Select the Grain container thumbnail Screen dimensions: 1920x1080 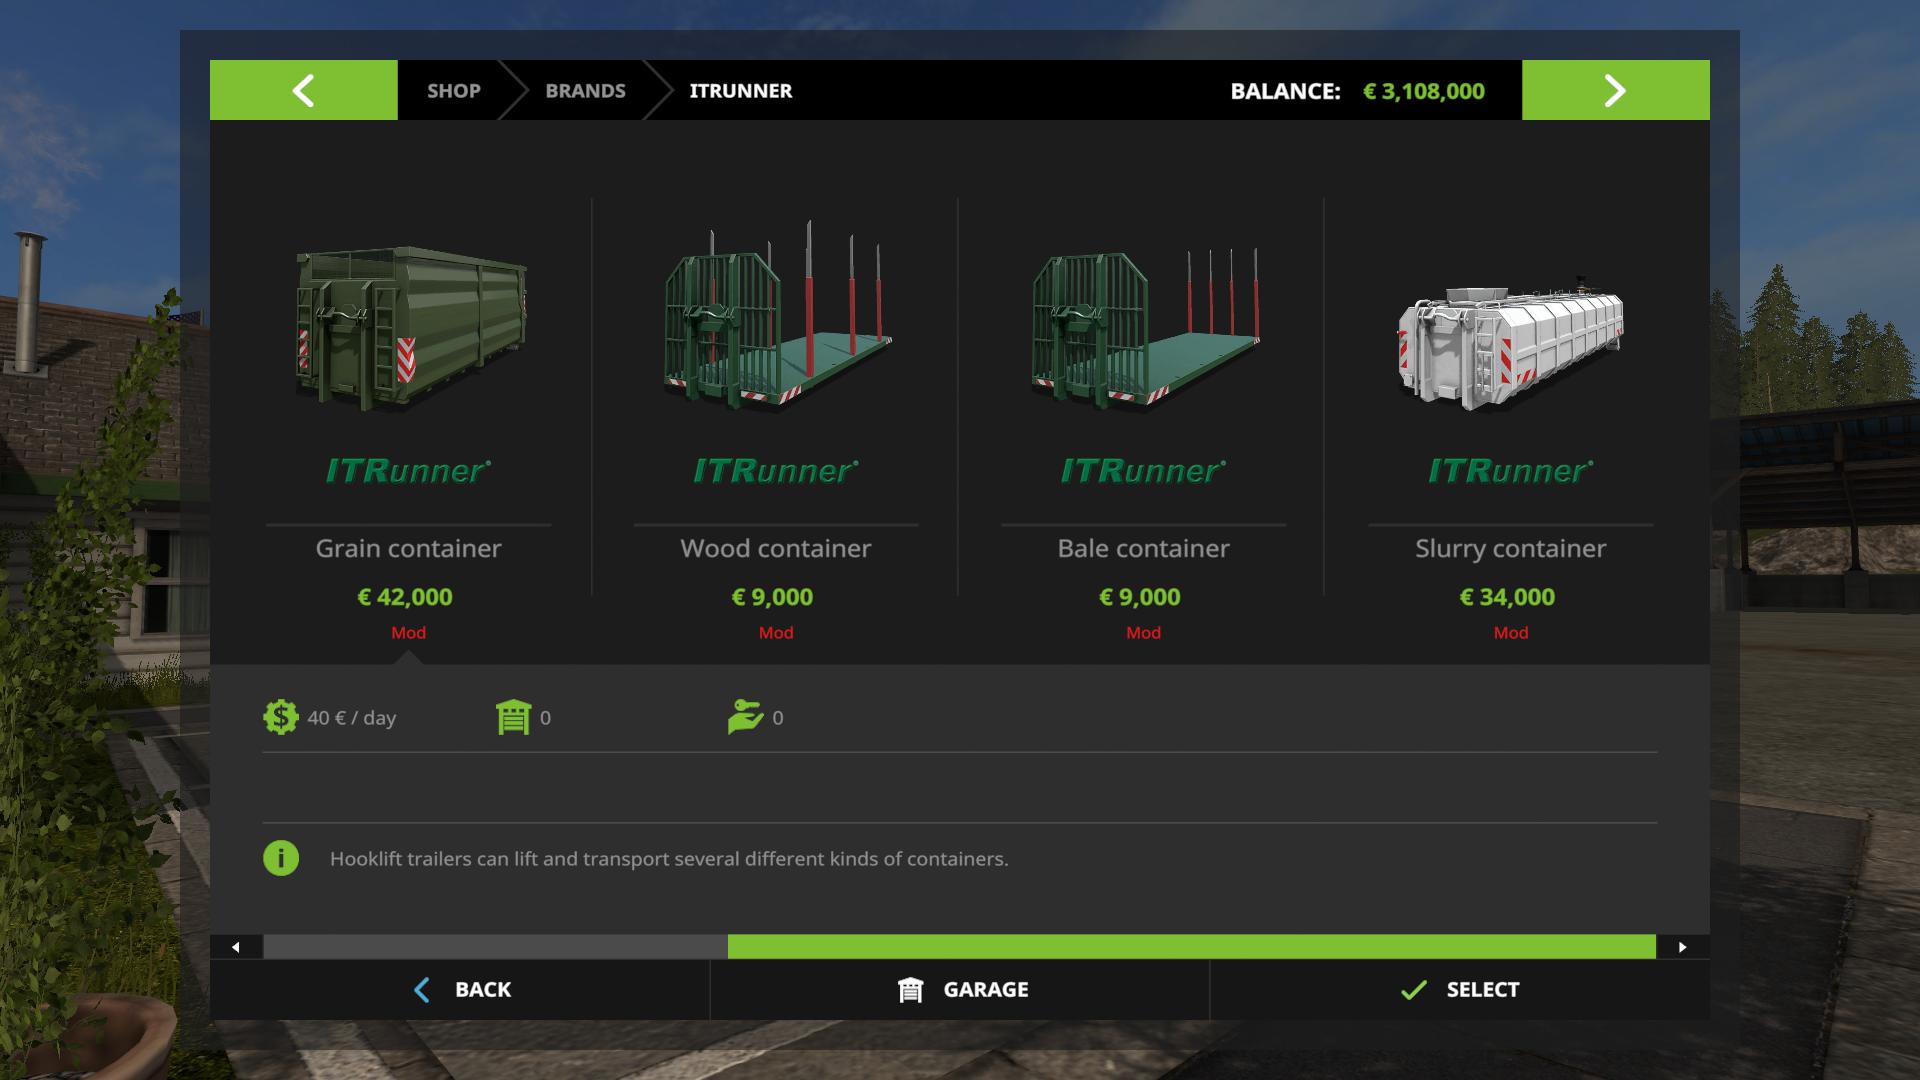[409, 325]
